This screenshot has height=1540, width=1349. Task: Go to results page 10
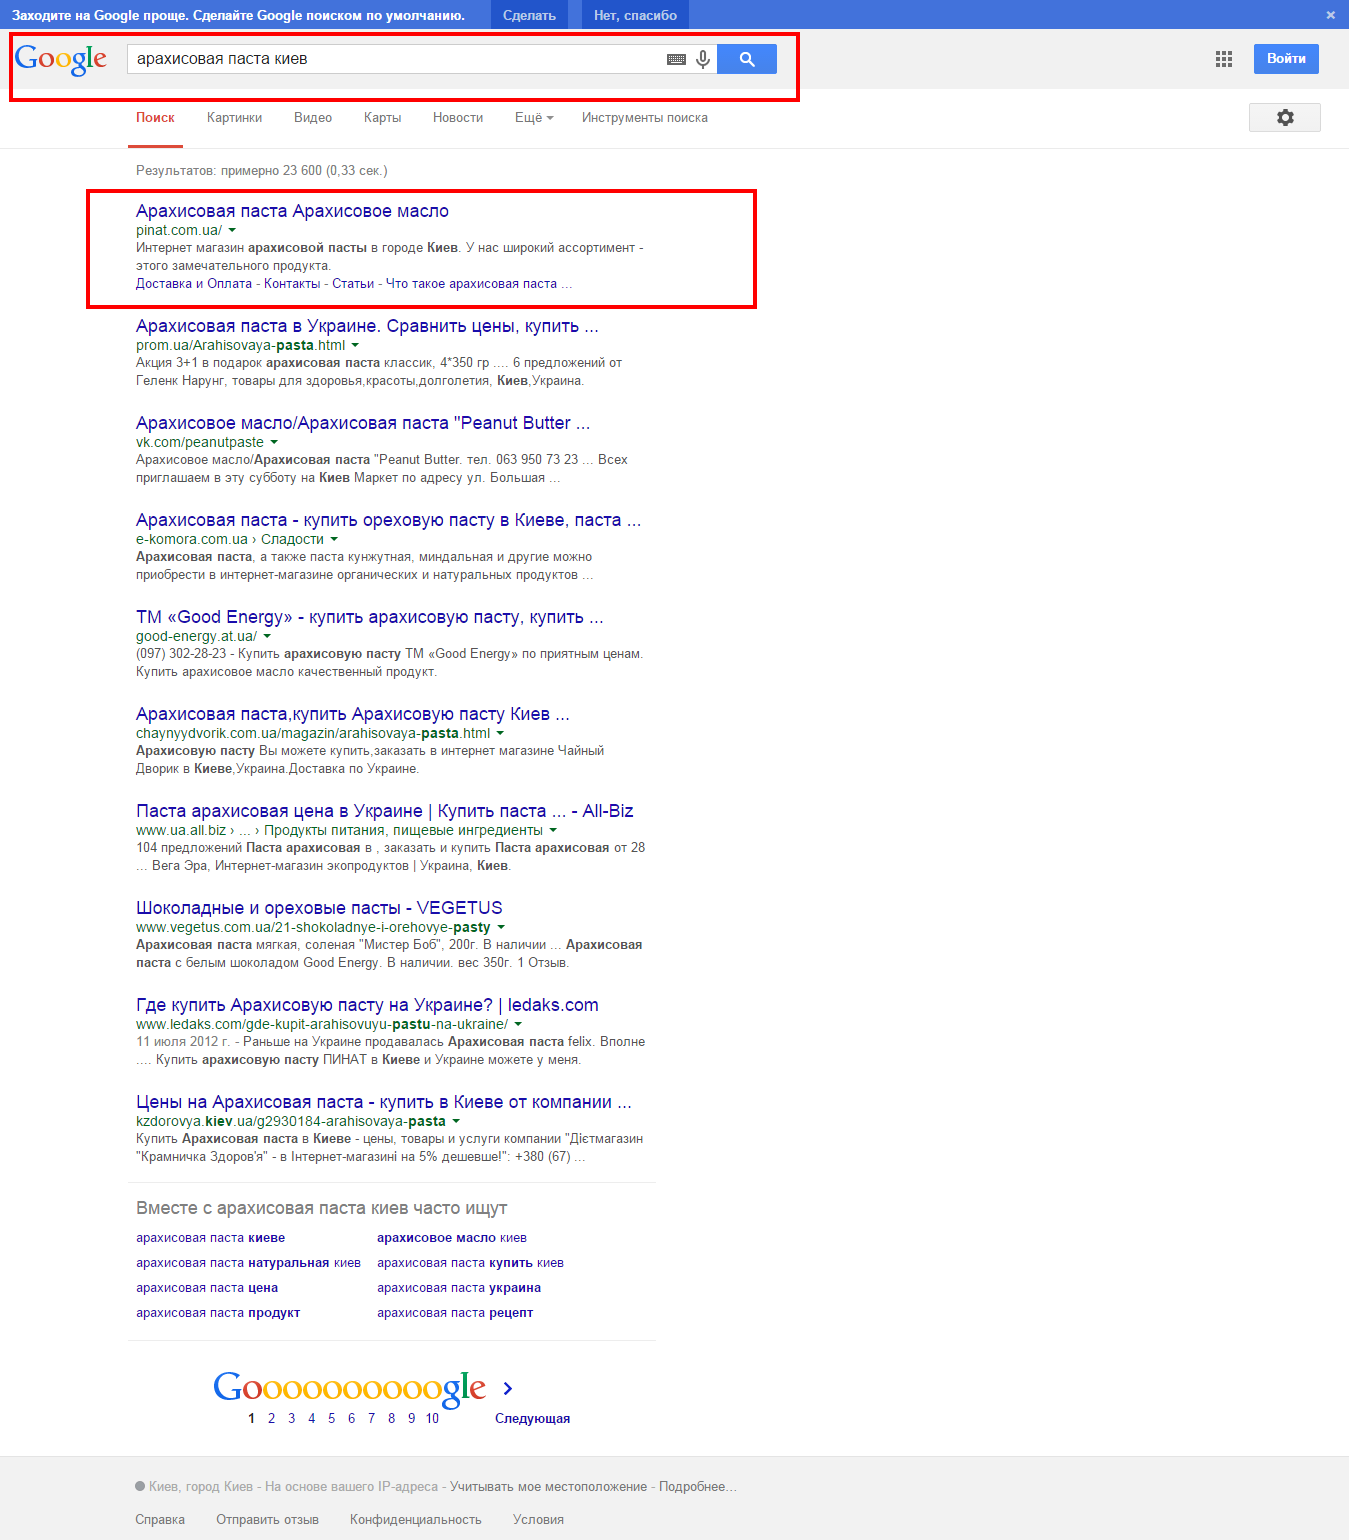pos(432,1418)
